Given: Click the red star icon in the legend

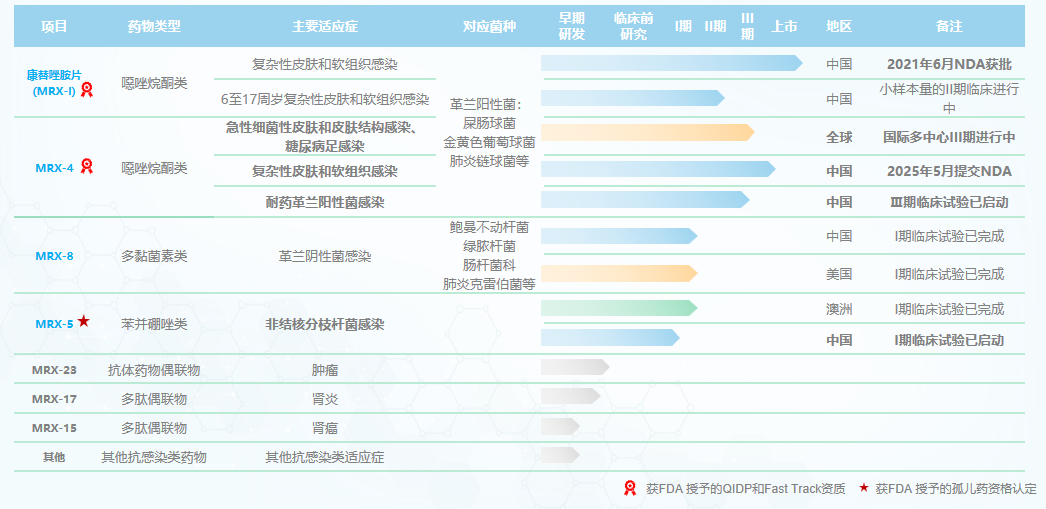Looking at the screenshot, I should coord(863,488).
